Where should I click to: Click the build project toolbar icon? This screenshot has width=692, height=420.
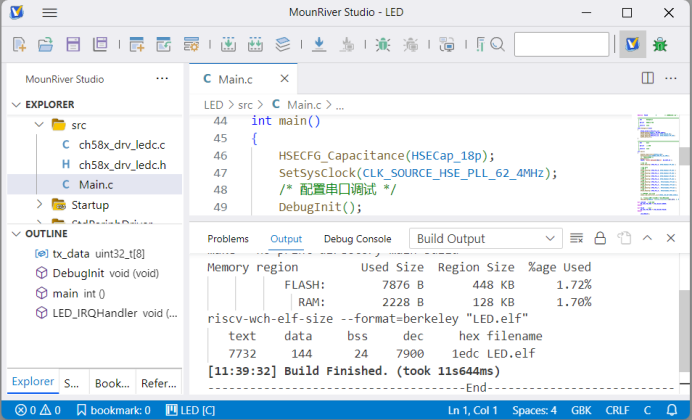pyautogui.click(x=228, y=44)
